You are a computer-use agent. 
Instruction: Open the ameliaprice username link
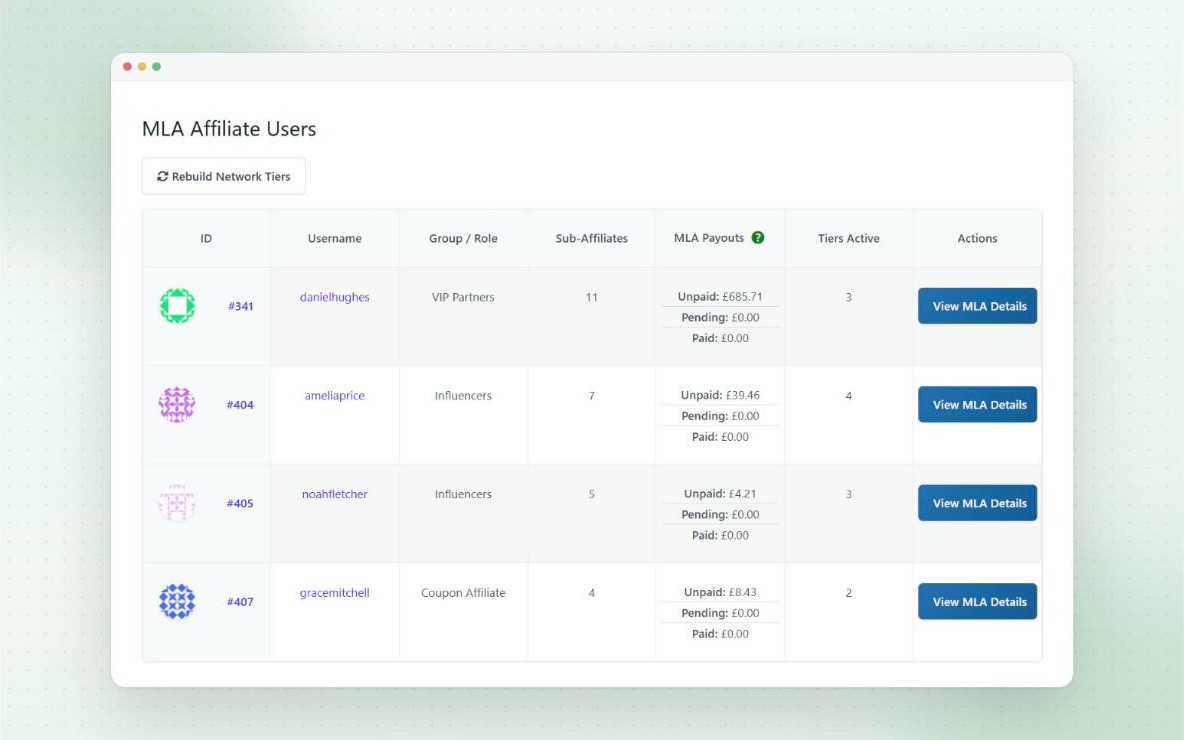[335, 396]
